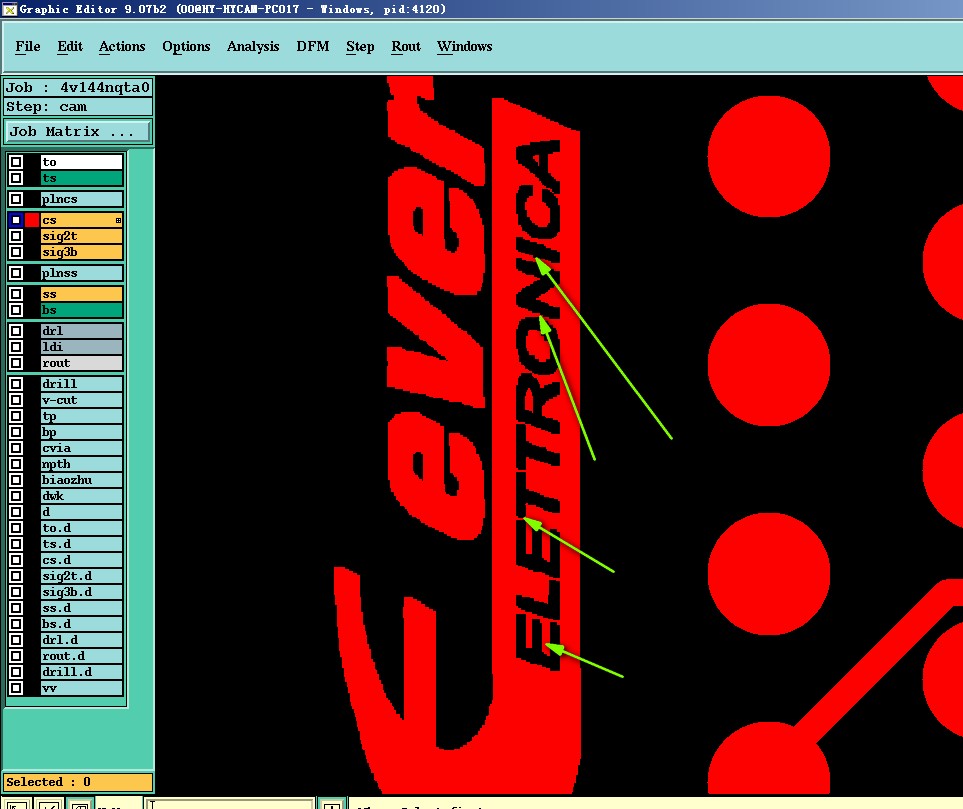Image resolution: width=963 pixels, height=809 pixels.
Task: Select the 'd' layer name
Action: (82, 512)
